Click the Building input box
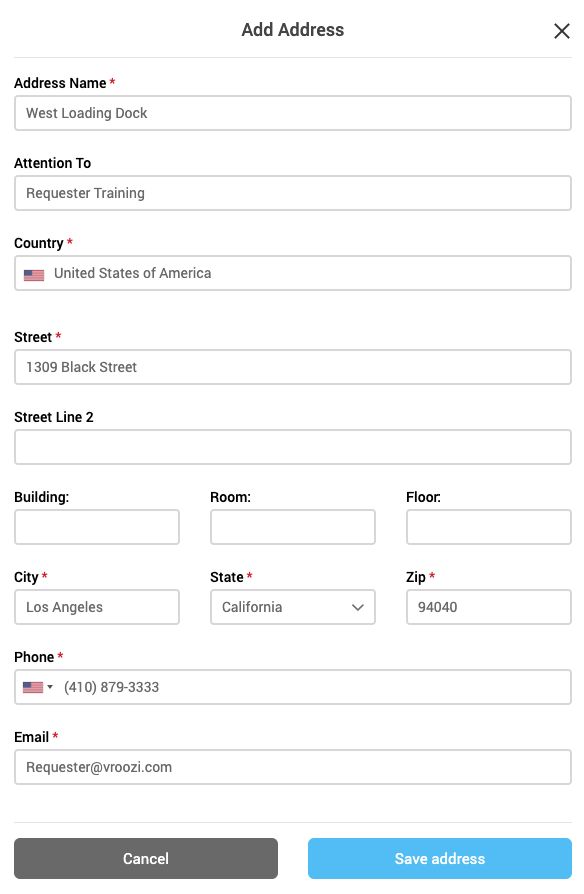Image resolution: width=584 pixels, height=894 pixels. point(97,527)
